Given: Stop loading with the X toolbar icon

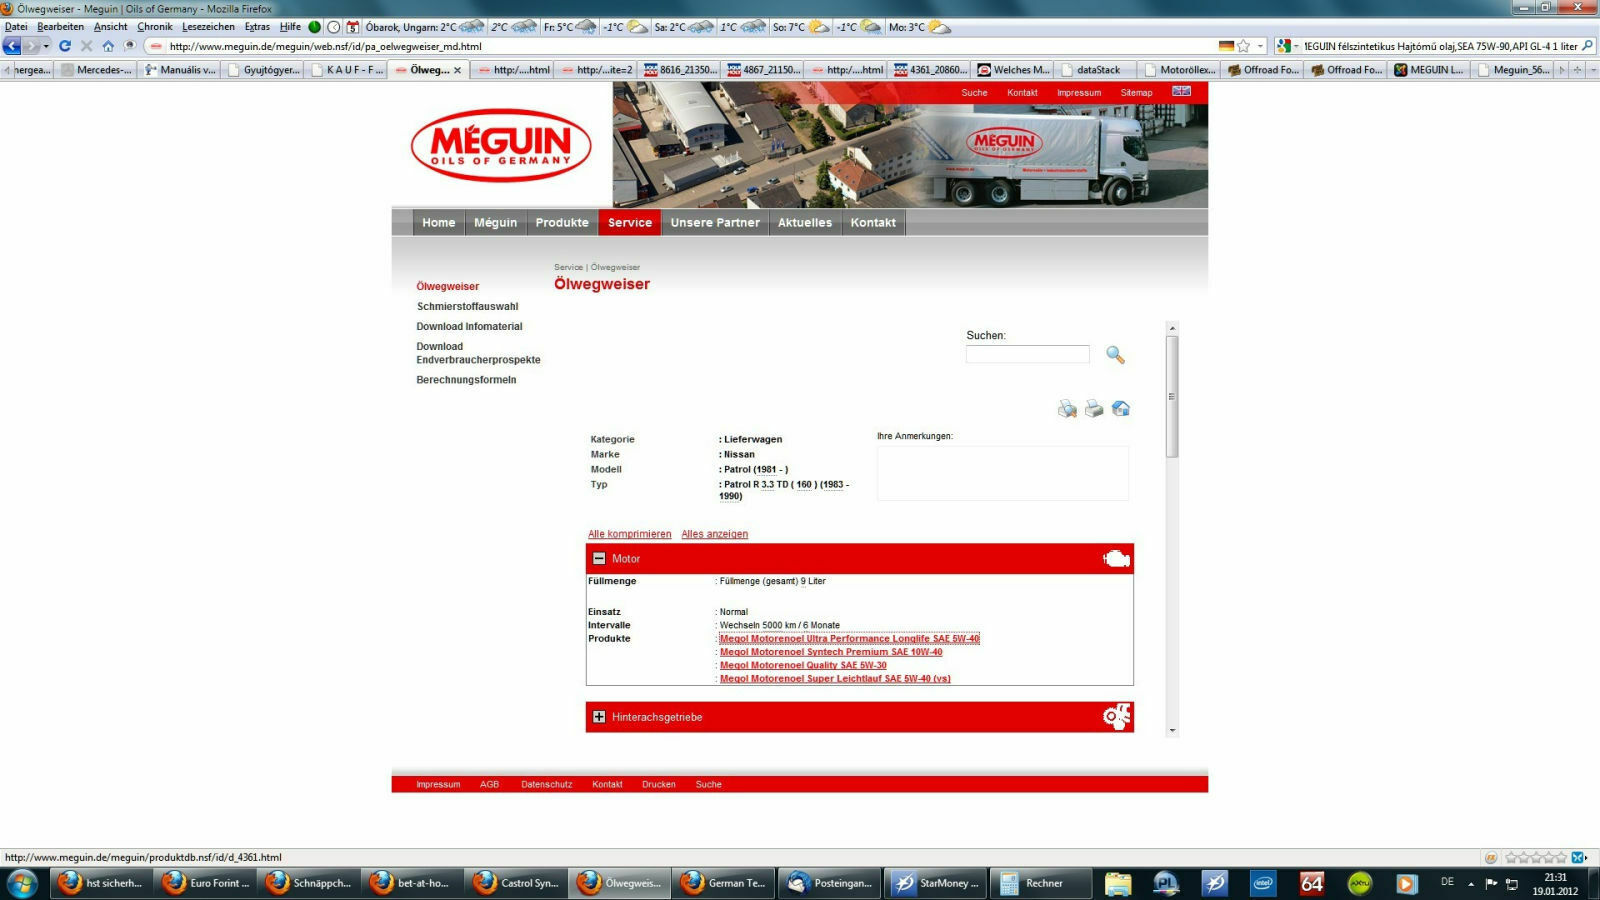Looking at the screenshot, I should point(87,46).
